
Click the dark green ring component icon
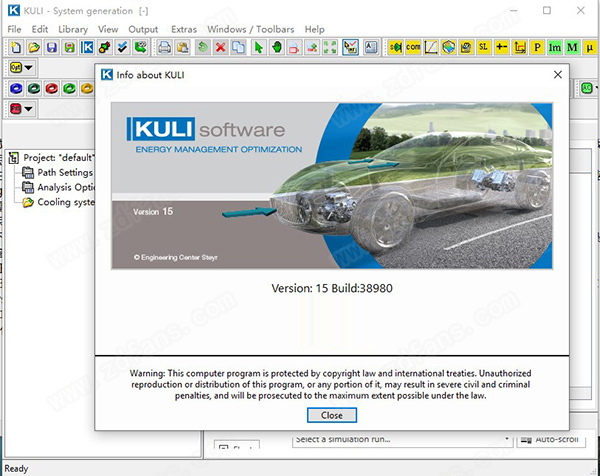tap(34, 88)
